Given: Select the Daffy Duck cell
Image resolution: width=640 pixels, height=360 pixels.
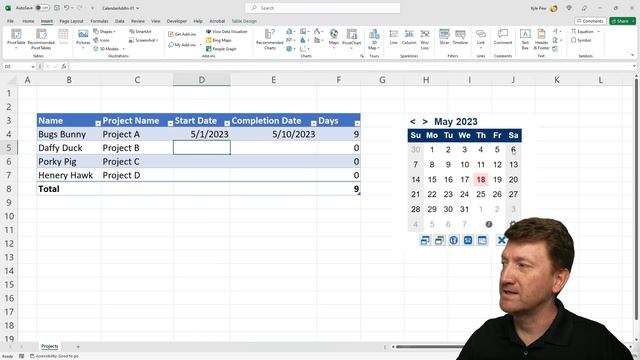Looking at the screenshot, I should point(69,148).
